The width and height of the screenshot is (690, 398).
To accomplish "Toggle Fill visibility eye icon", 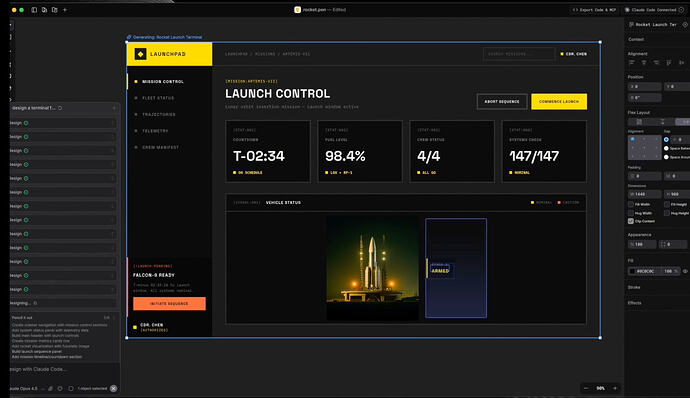I will click(685, 271).
